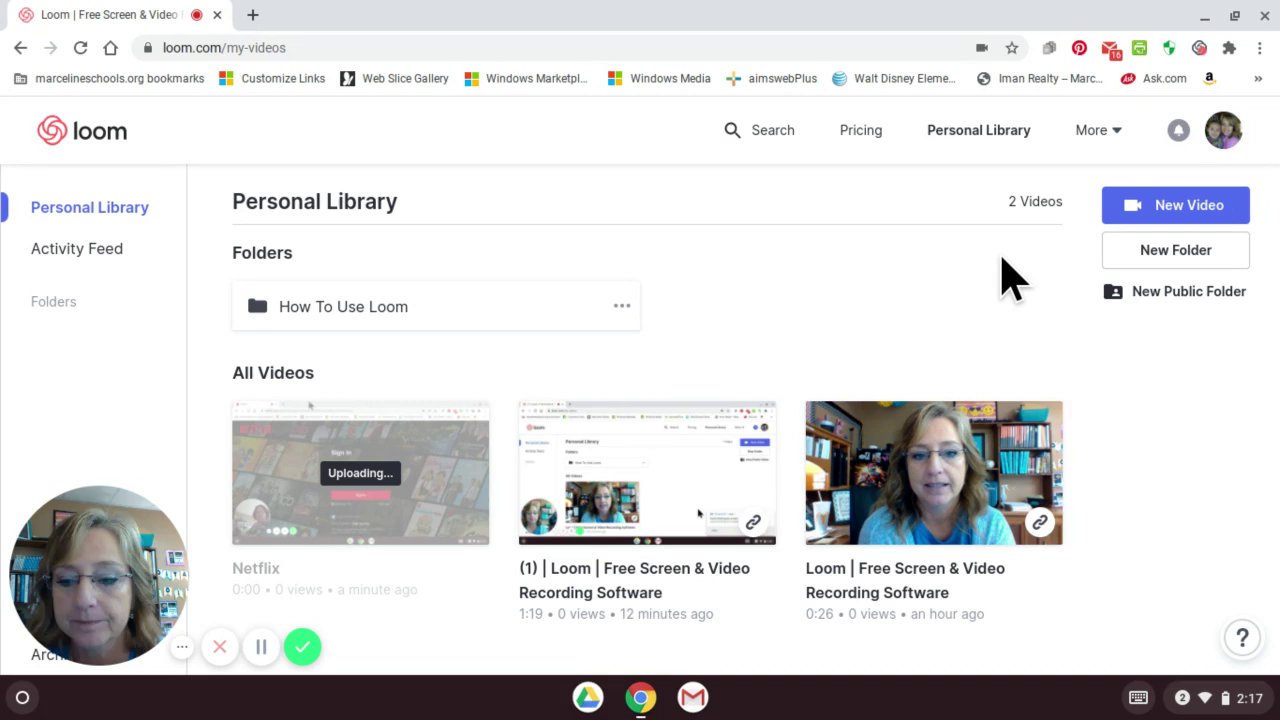Click New Folder button
The image size is (1280, 720).
(1176, 250)
